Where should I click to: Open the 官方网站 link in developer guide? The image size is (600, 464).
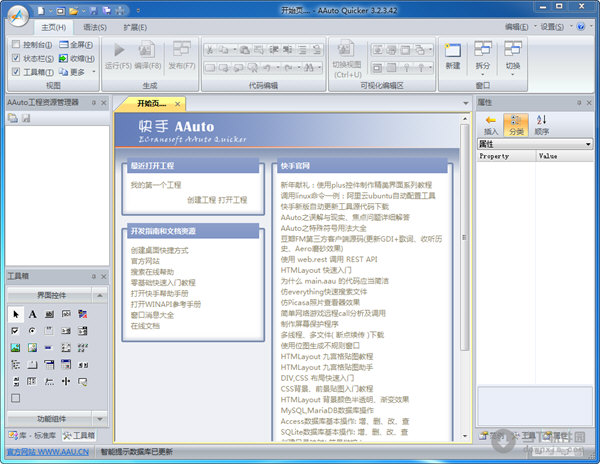(x=145, y=261)
